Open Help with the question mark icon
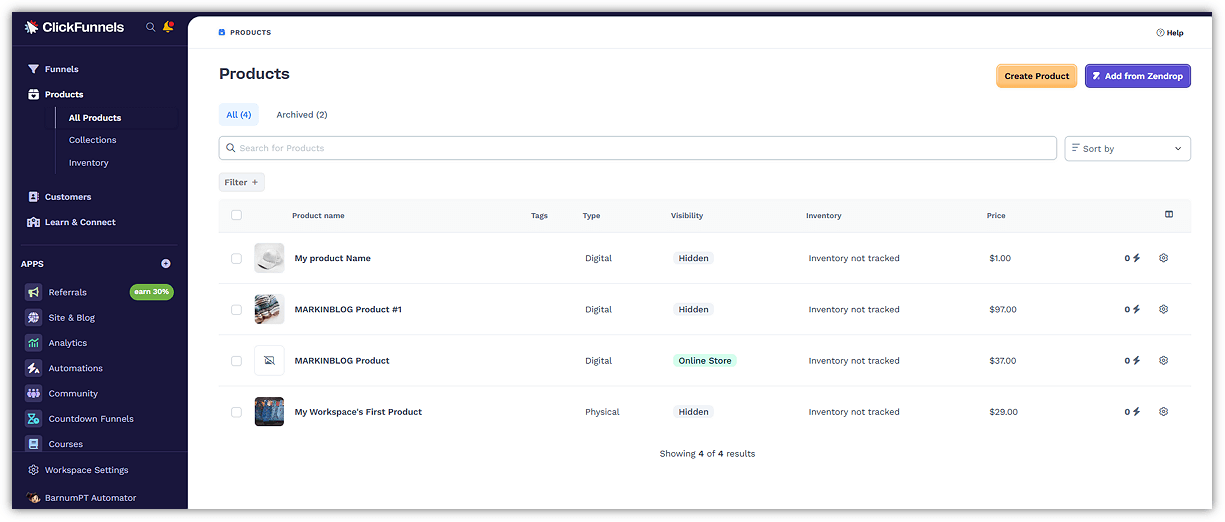 1160,33
